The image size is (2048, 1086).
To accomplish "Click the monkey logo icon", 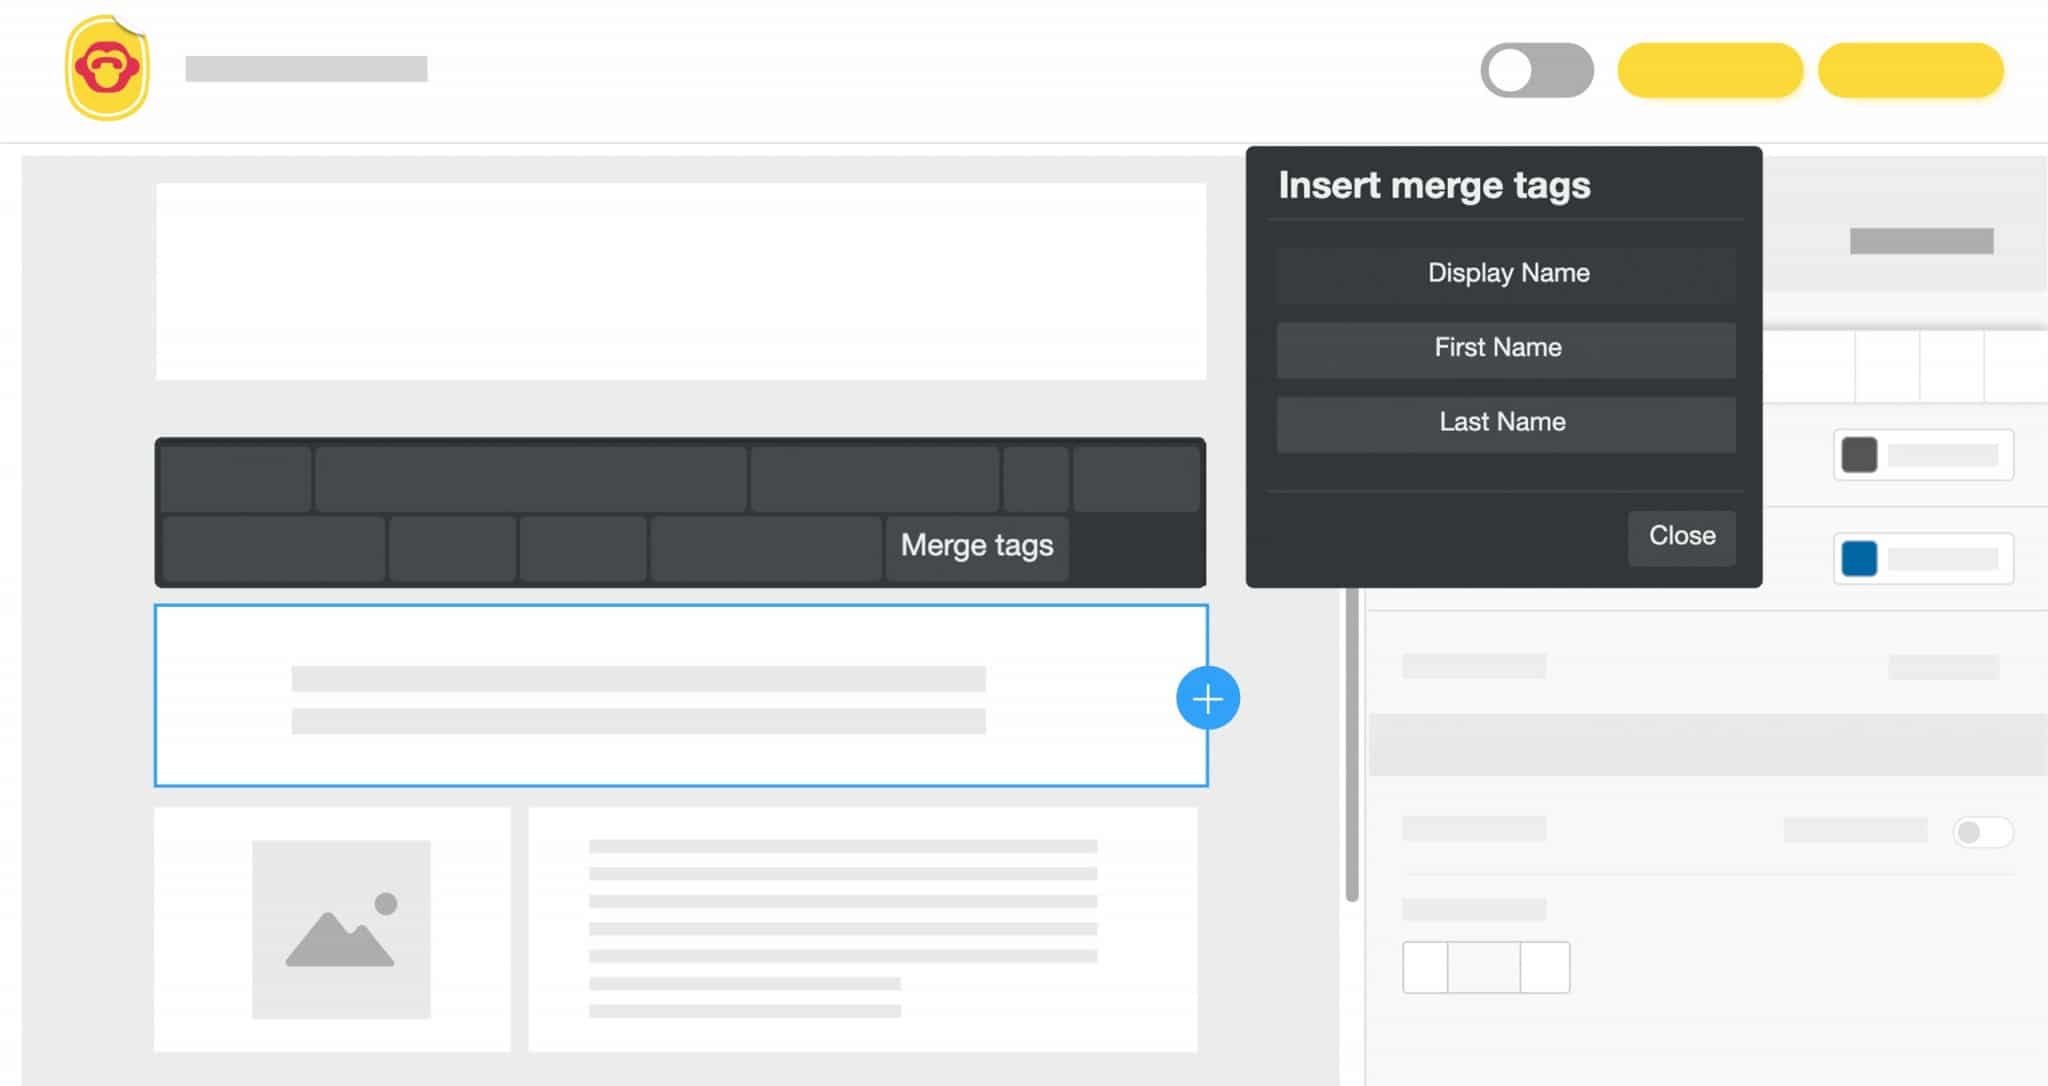I will [107, 68].
